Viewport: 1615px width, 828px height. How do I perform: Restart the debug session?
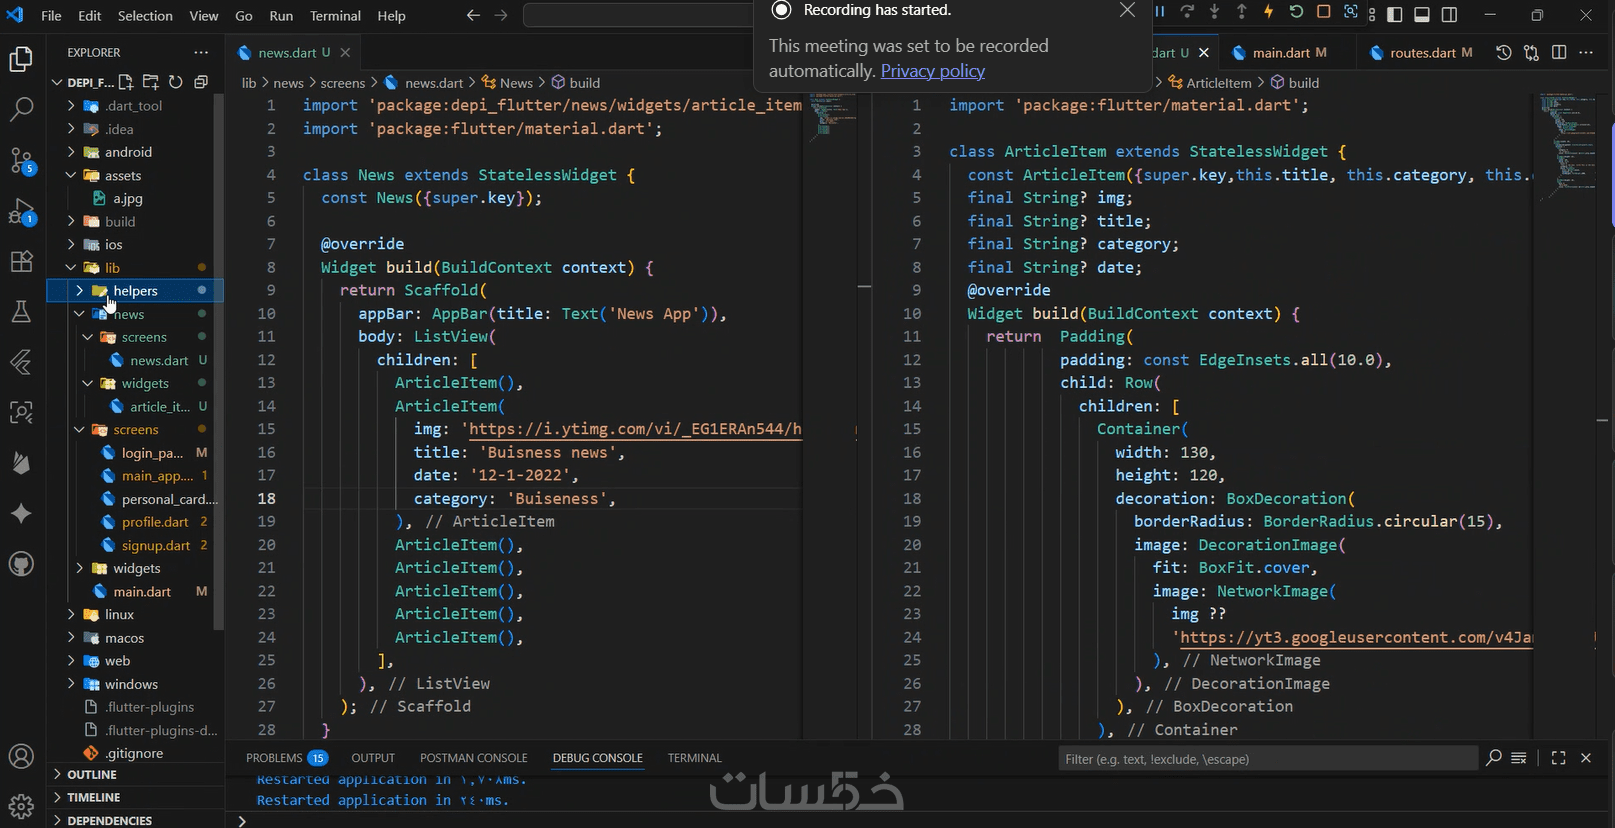pyautogui.click(x=1296, y=12)
